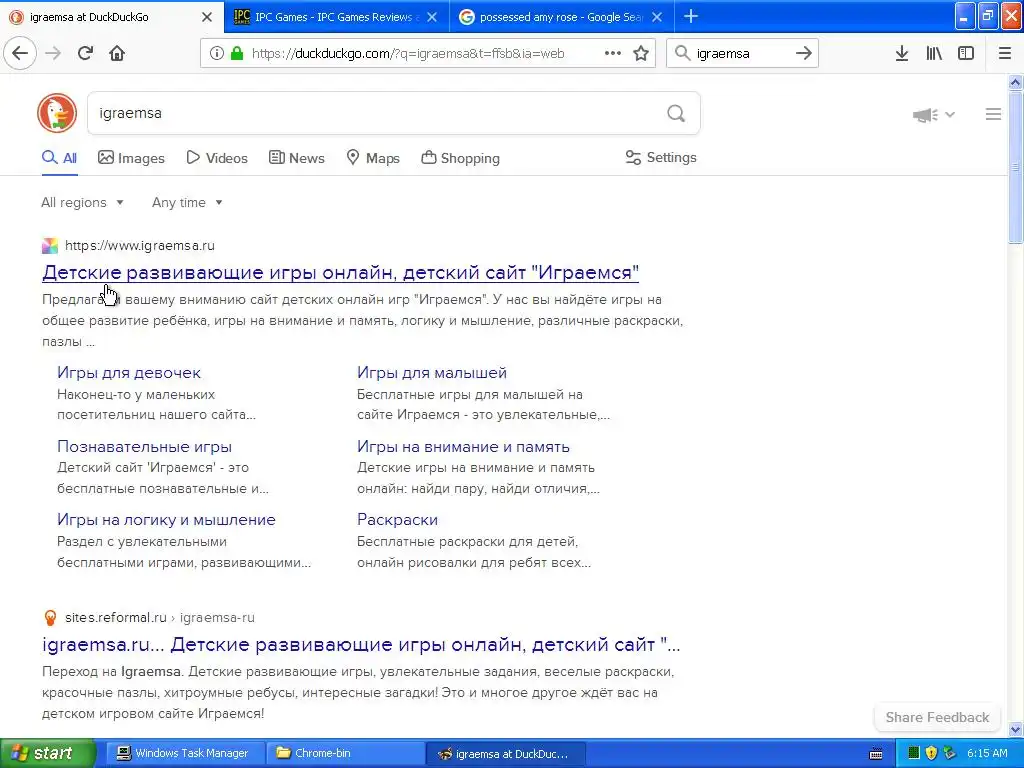This screenshot has width=1024, height=768.
Task: Switch to IPC Games Reviews tab
Action: point(336,17)
